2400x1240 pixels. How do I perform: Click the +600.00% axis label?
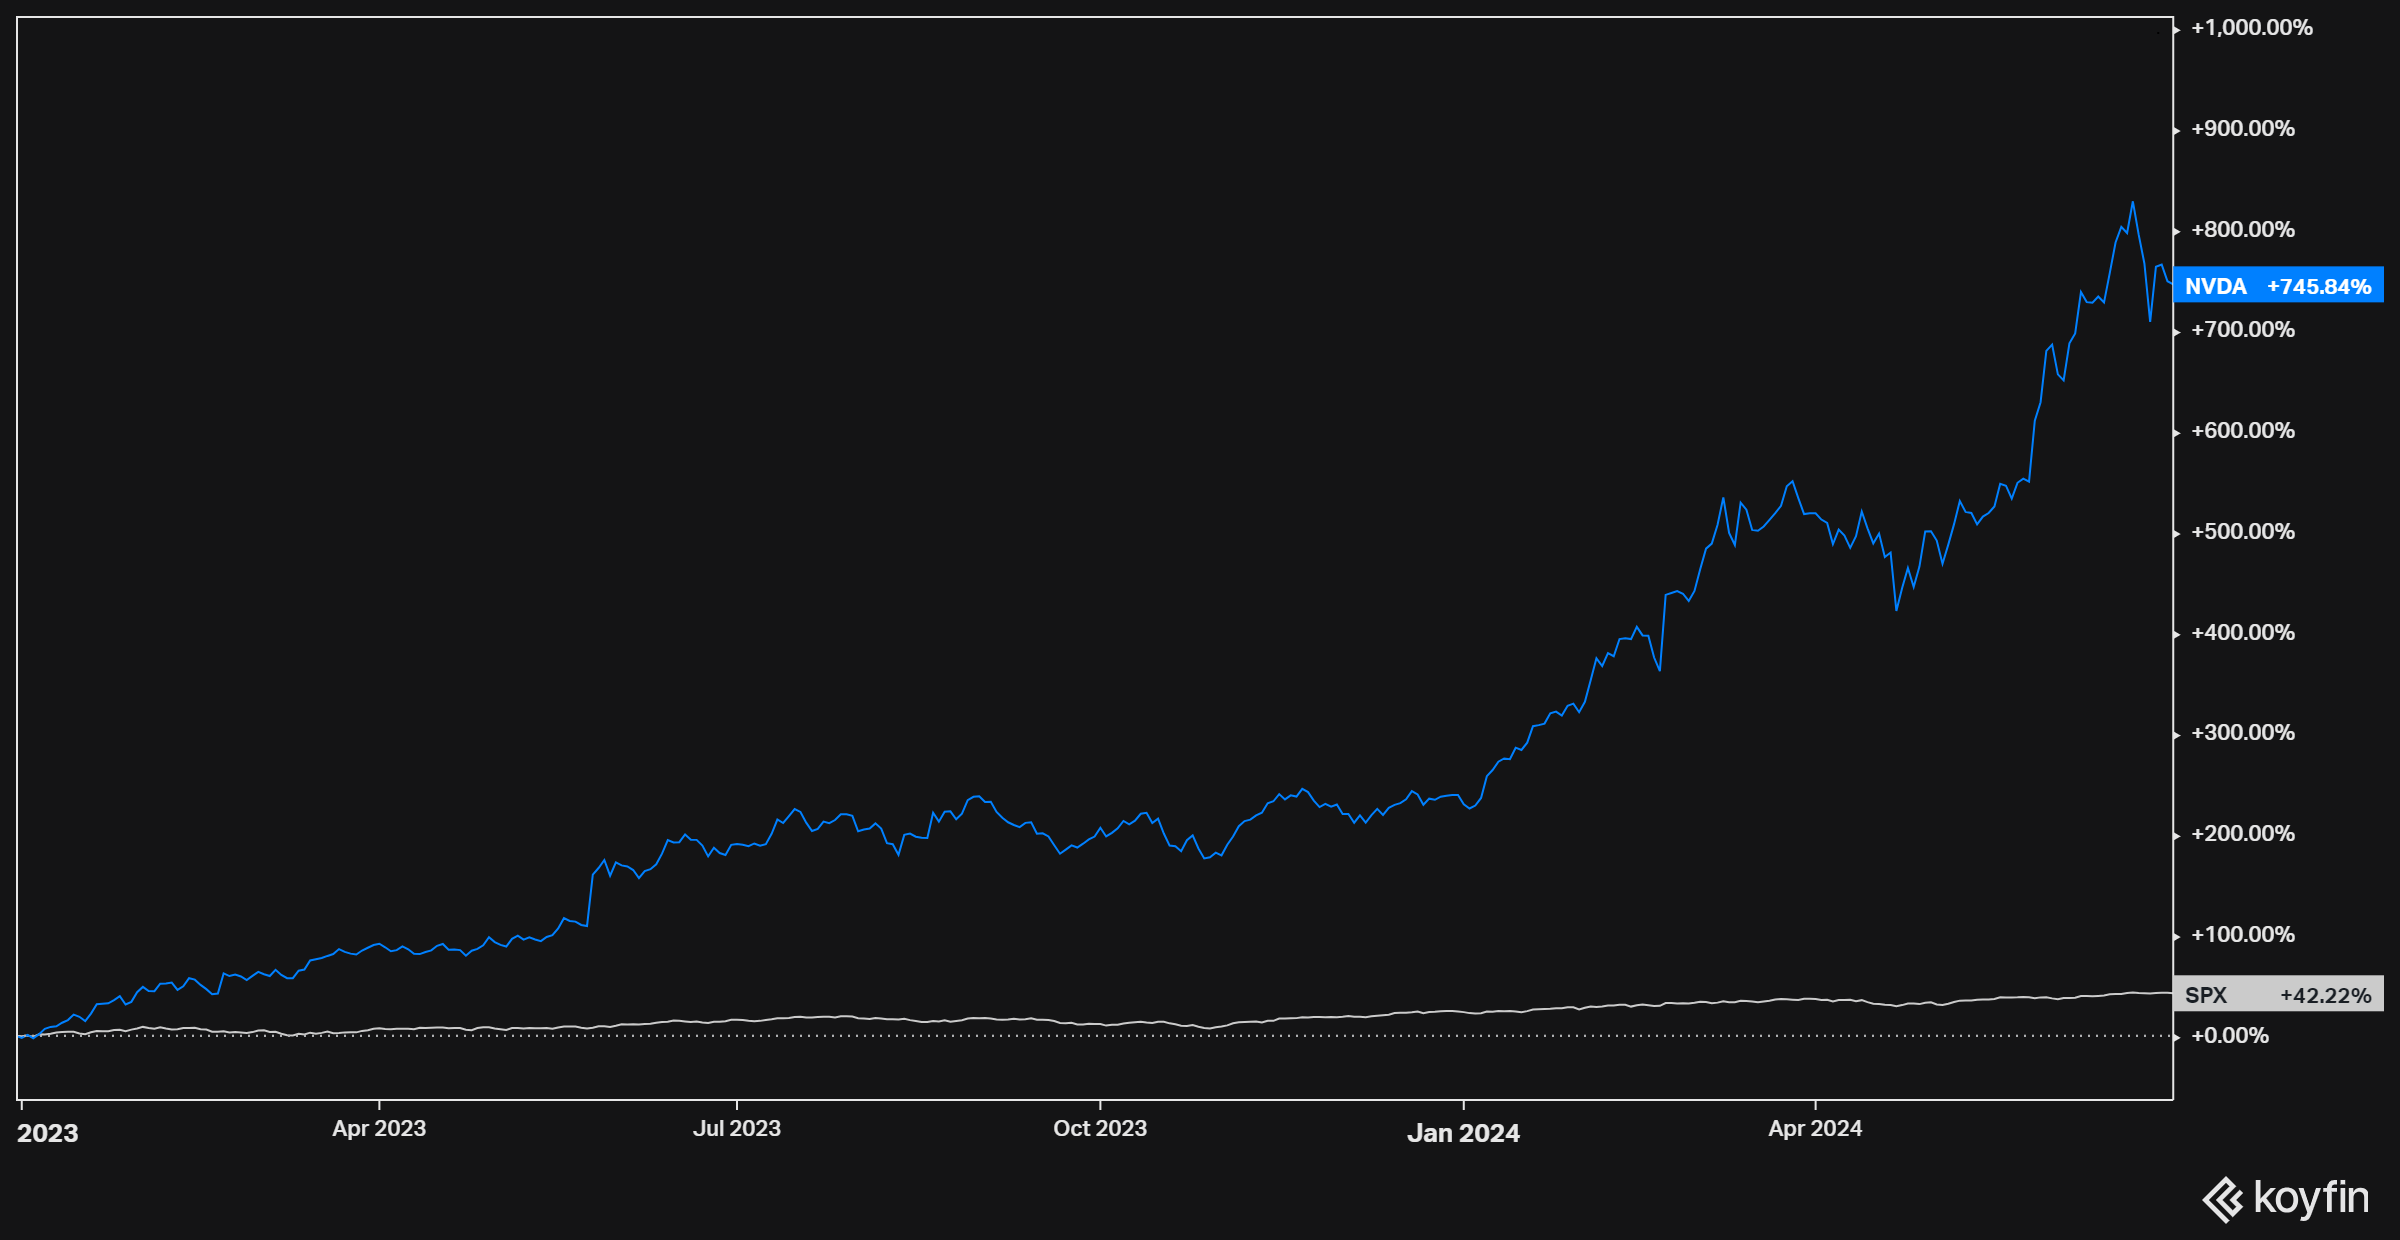click(2243, 431)
